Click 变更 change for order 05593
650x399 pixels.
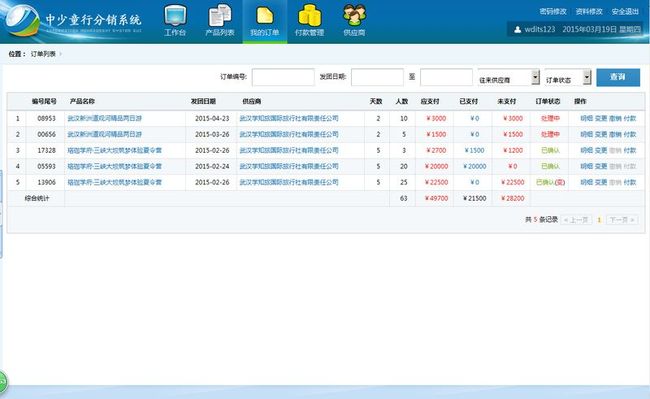601,166
